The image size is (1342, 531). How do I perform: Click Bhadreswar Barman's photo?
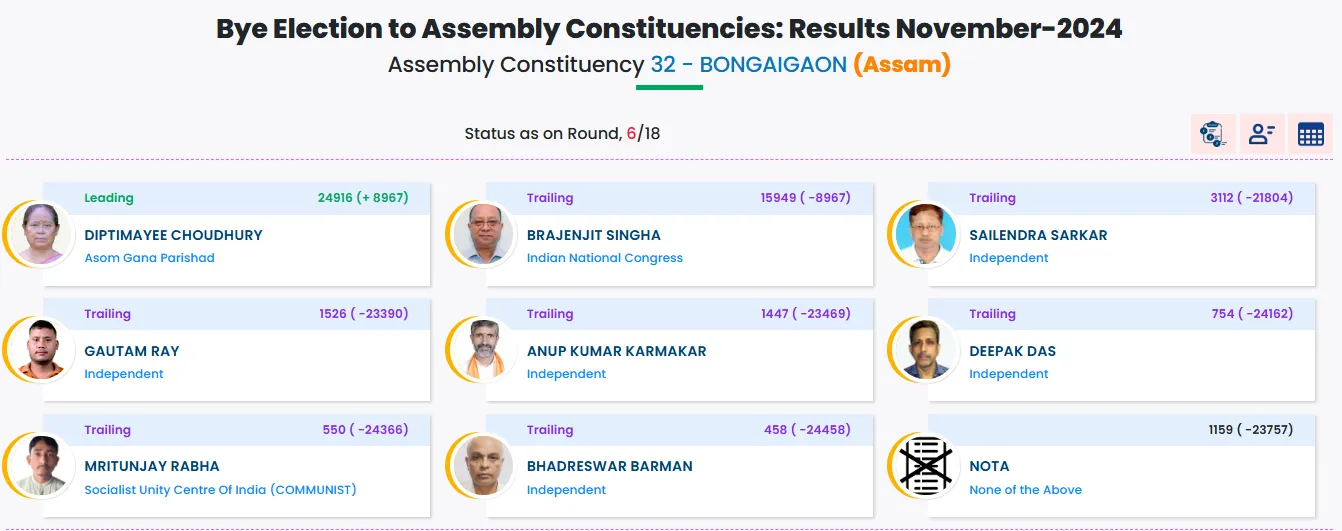click(483, 467)
